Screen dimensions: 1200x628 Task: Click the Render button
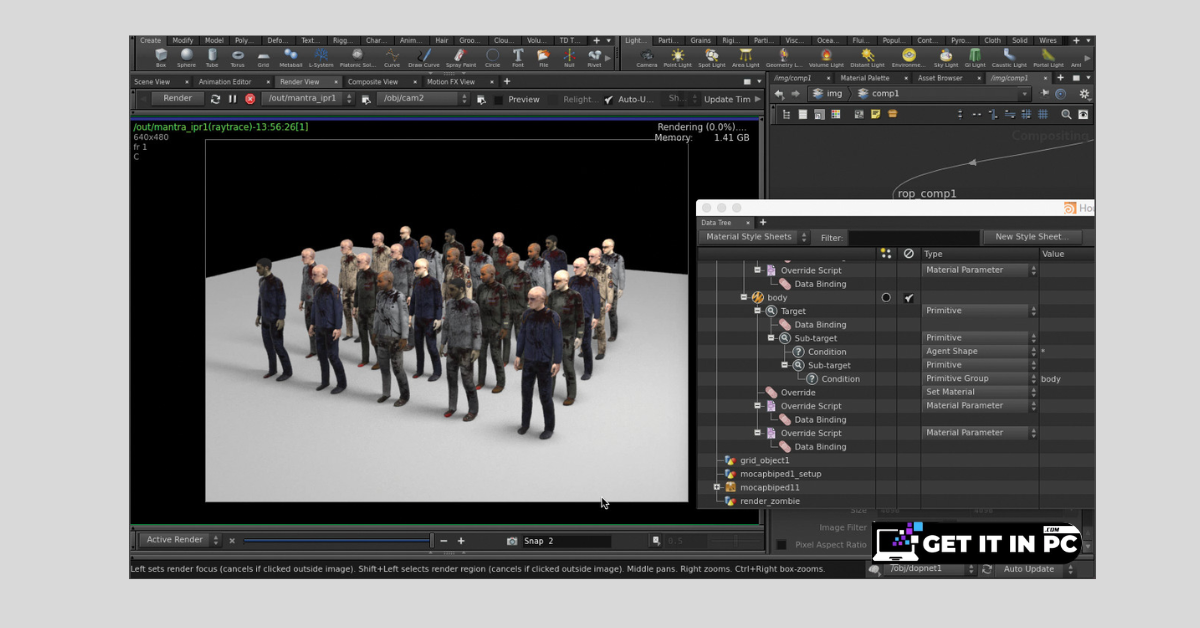click(x=178, y=99)
